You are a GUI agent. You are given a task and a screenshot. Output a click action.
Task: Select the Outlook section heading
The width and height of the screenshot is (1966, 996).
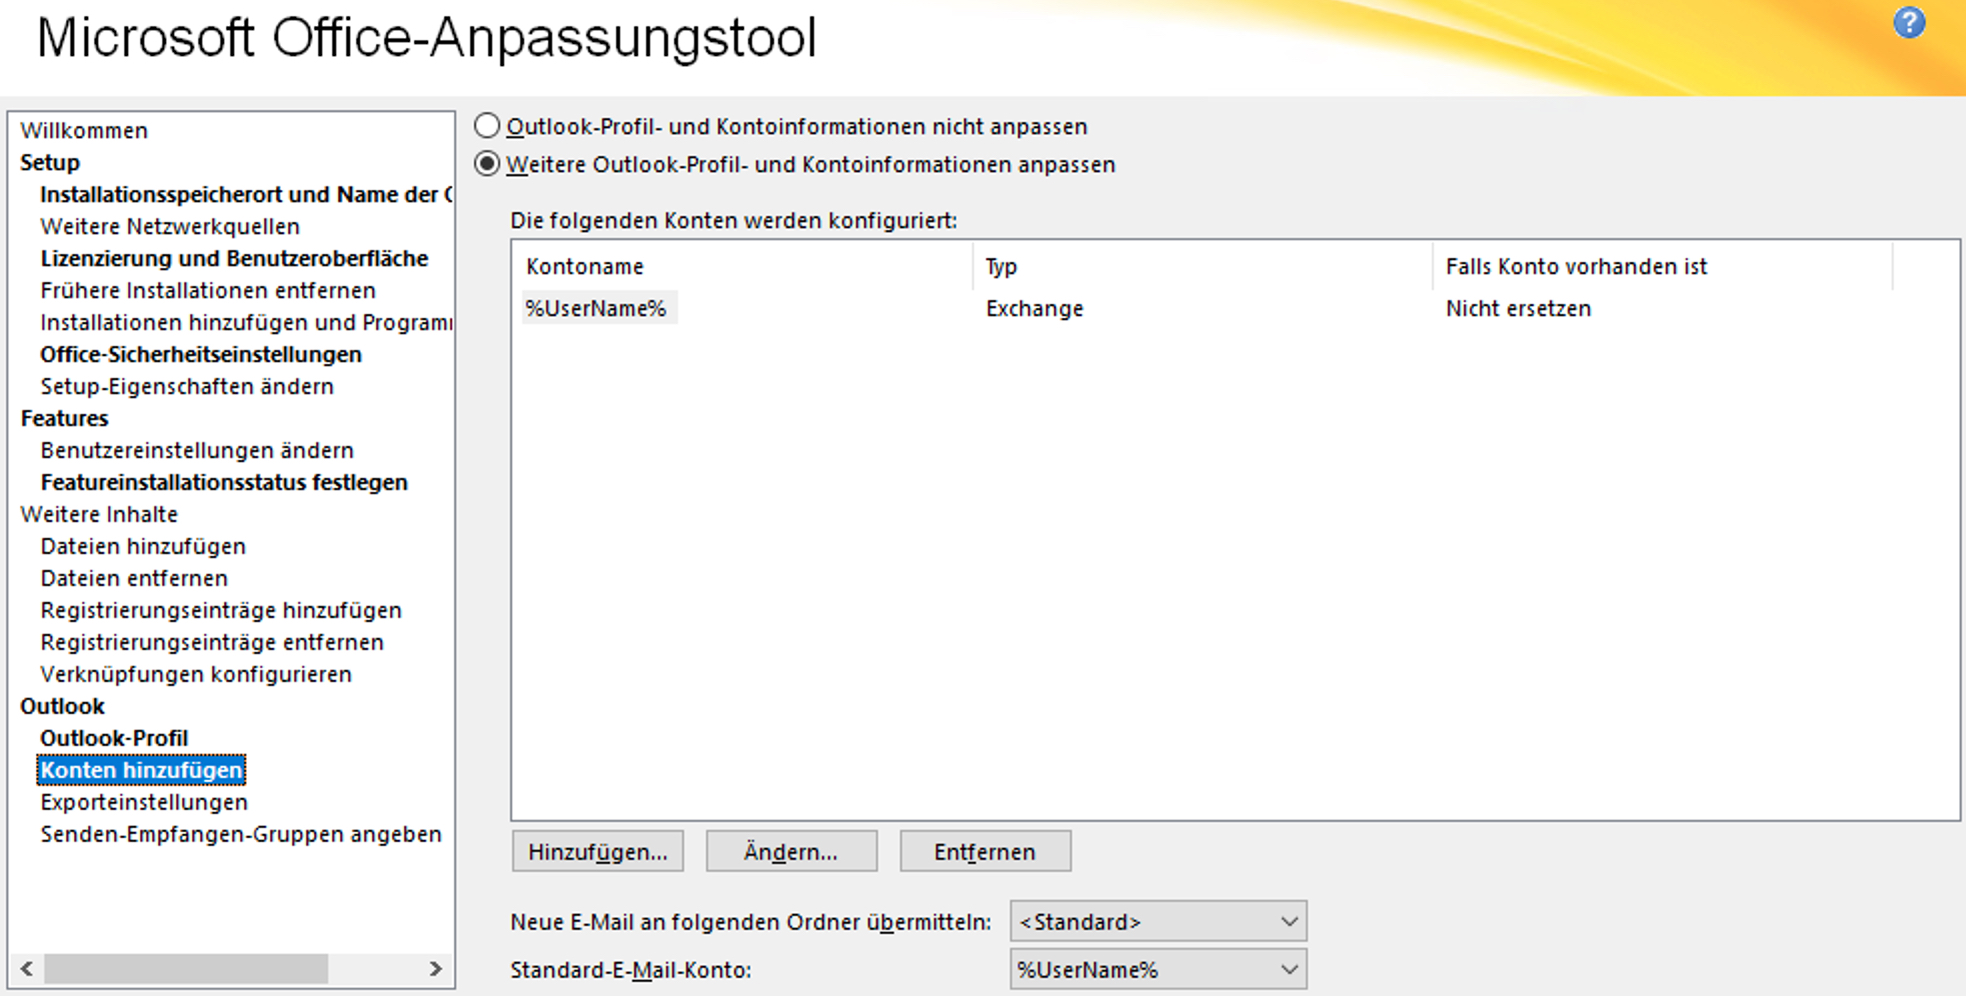(62, 706)
